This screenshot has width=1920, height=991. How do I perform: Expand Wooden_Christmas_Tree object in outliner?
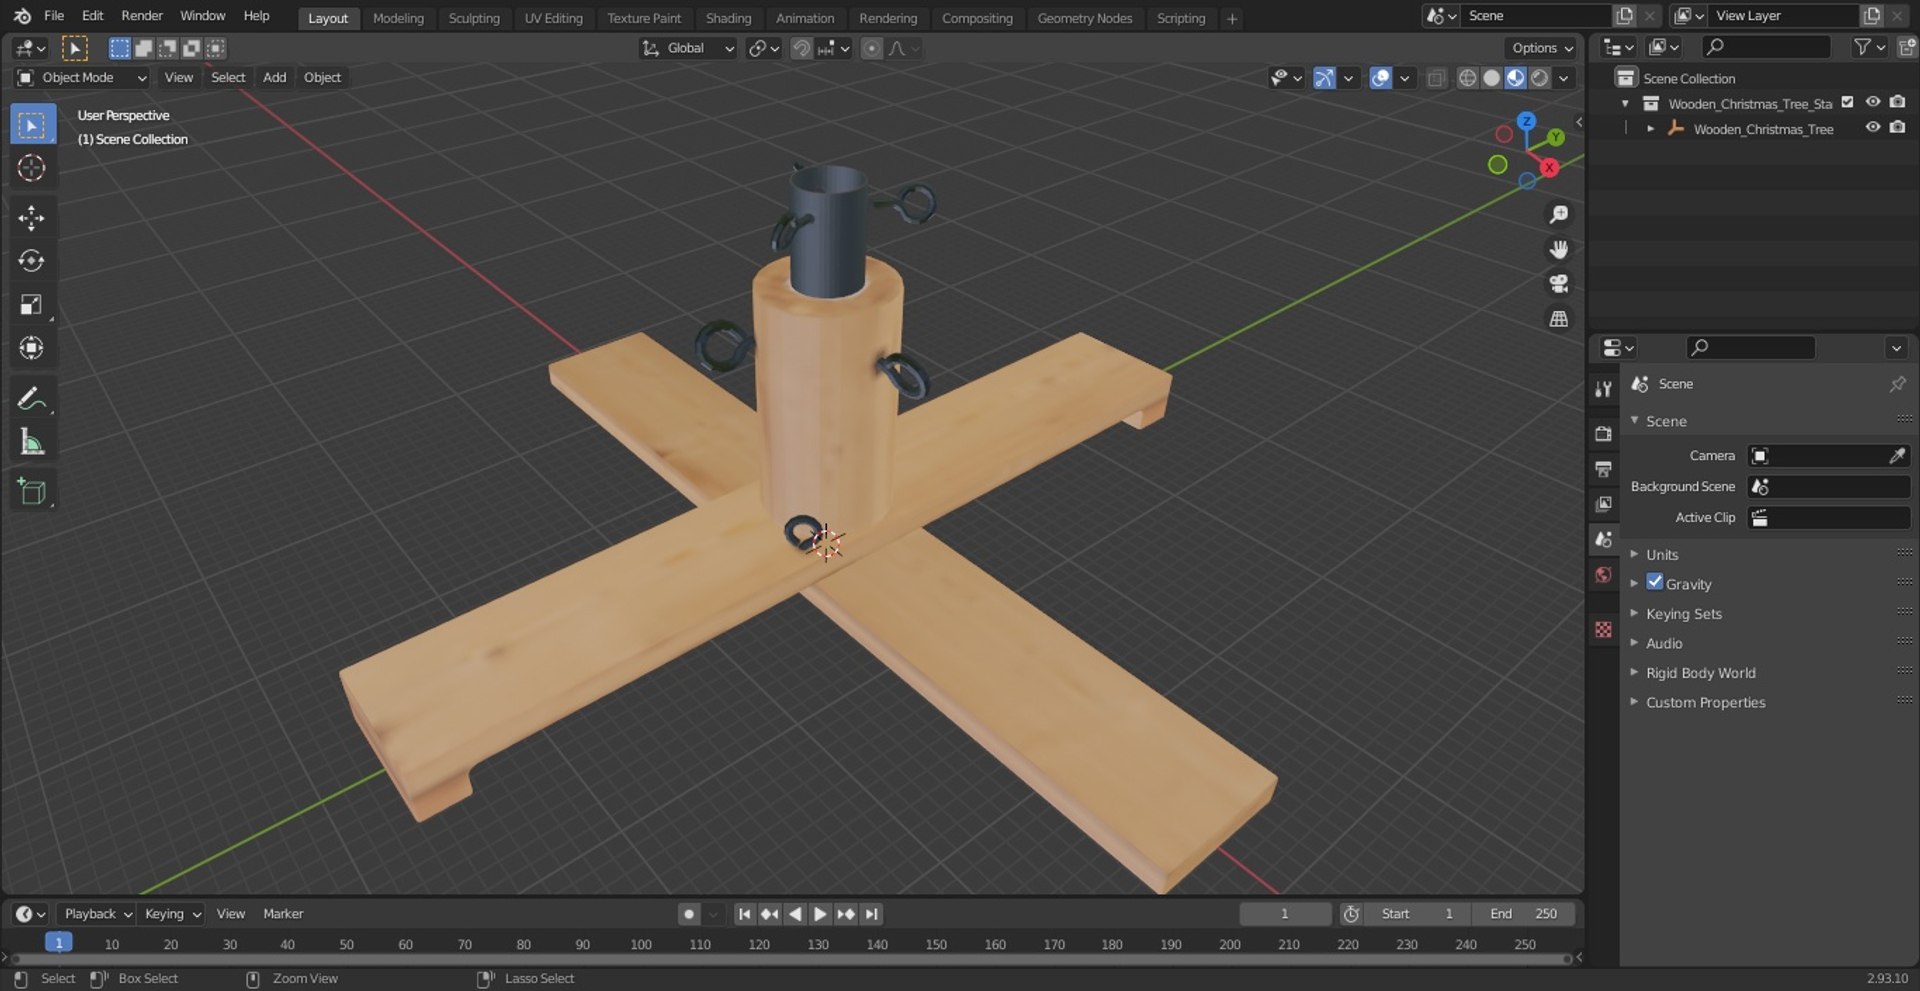point(1650,129)
